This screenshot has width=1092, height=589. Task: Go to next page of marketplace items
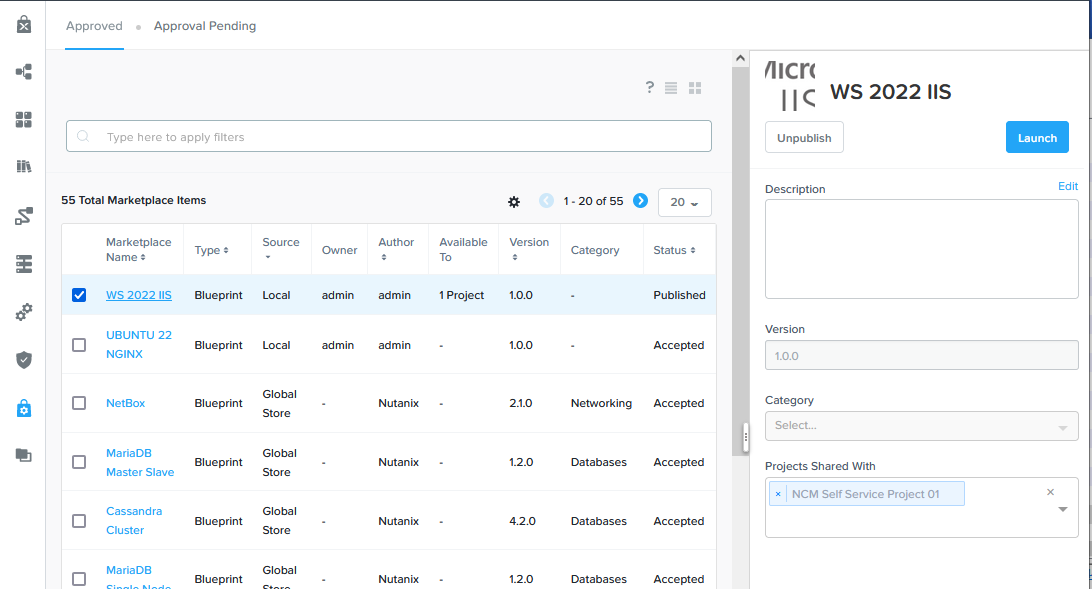(x=640, y=201)
